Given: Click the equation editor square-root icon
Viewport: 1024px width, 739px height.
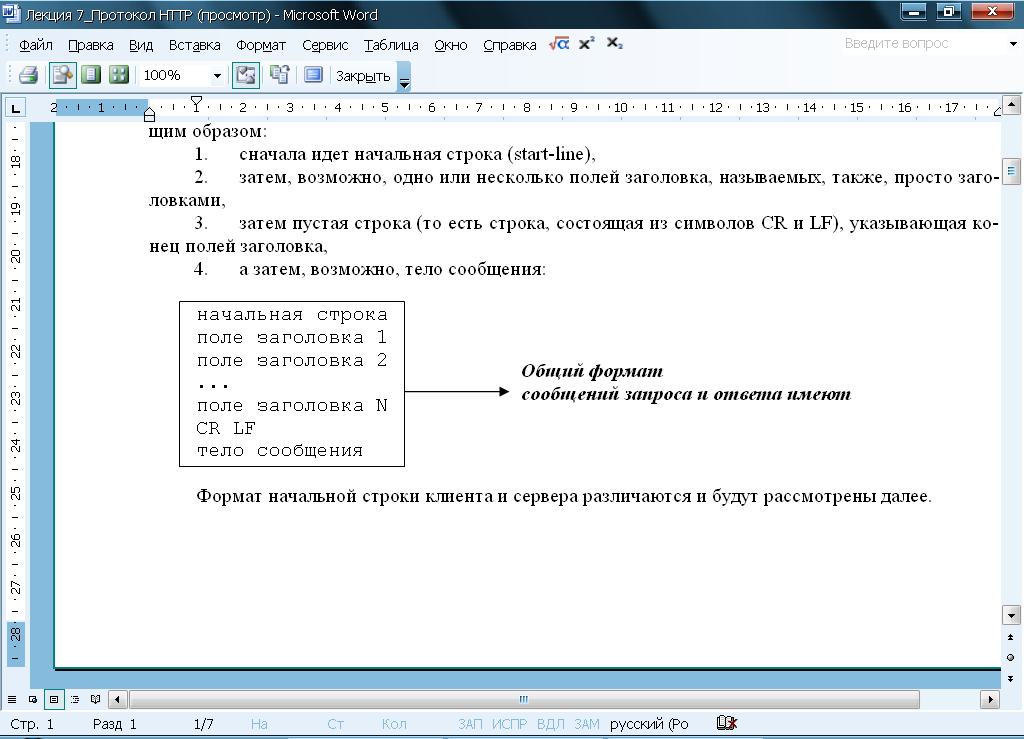Looking at the screenshot, I should [559, 44].
